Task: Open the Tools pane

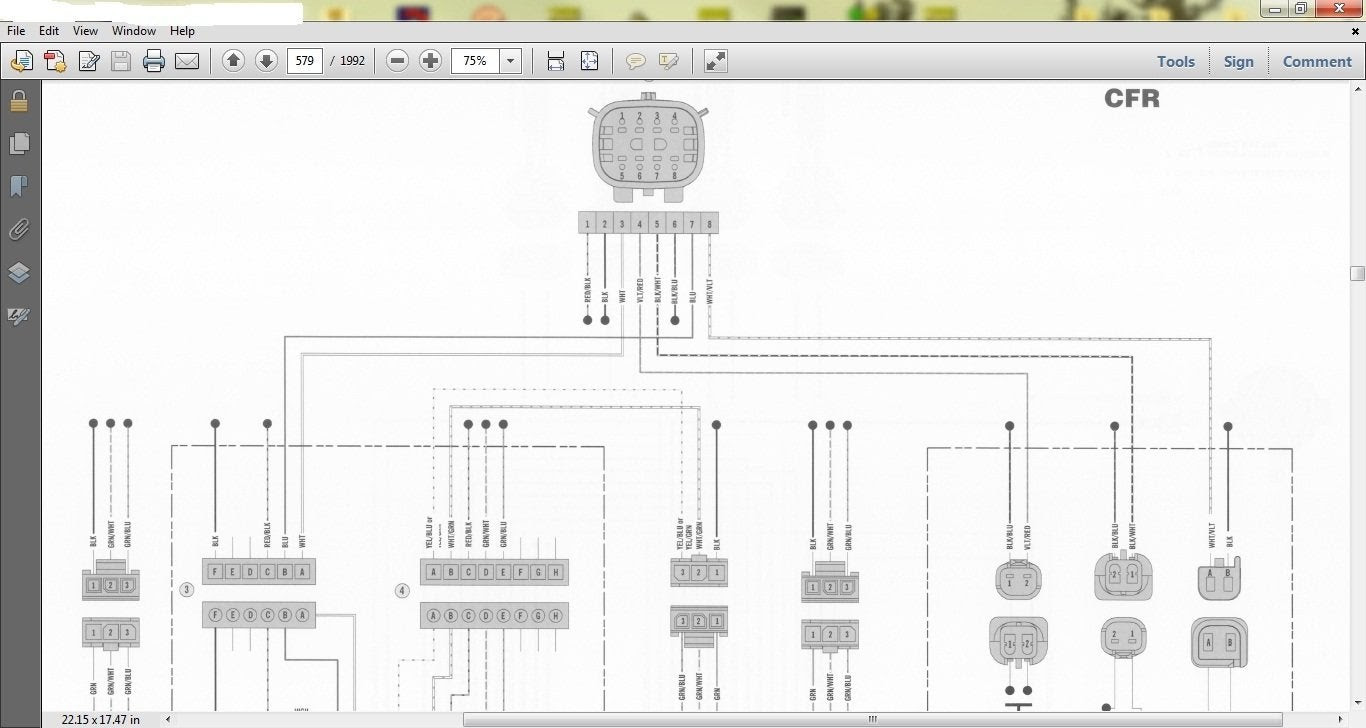Action: (x=1175, y=61)
